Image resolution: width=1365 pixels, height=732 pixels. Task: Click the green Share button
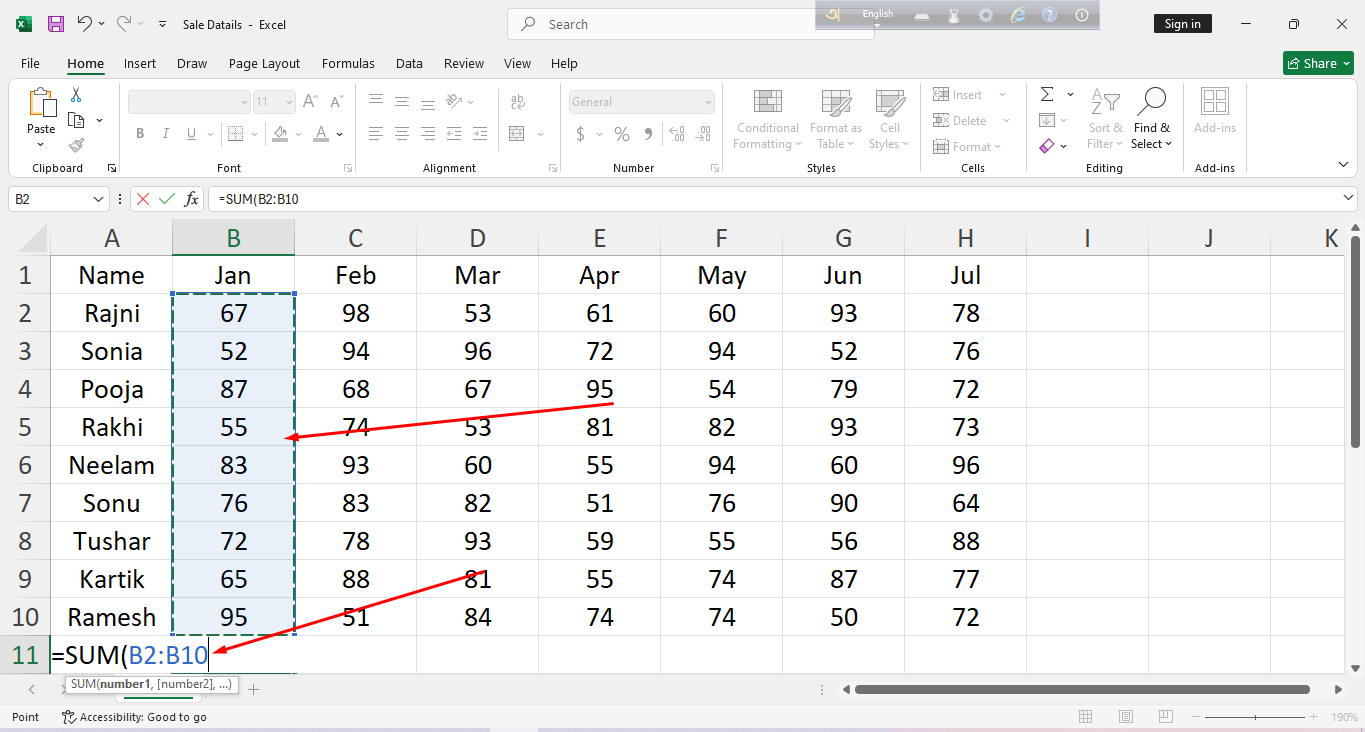click(x=1317, y=63)
